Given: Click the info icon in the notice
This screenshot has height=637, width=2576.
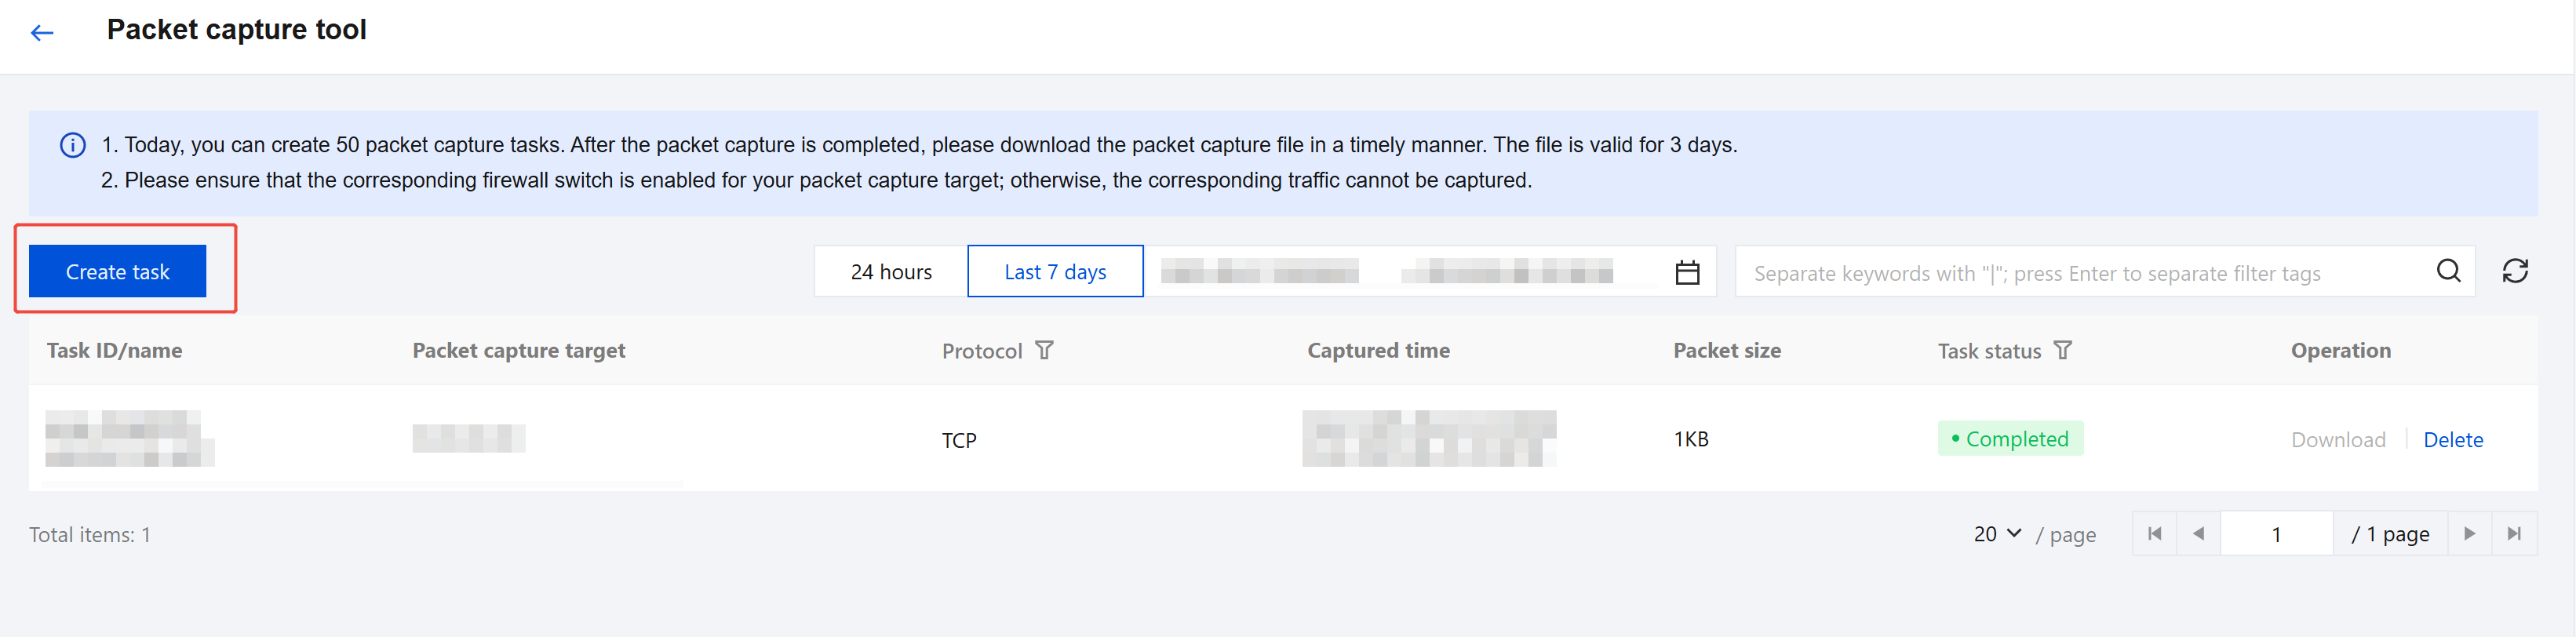Looking at the screenshot, I should click(73, 145).
